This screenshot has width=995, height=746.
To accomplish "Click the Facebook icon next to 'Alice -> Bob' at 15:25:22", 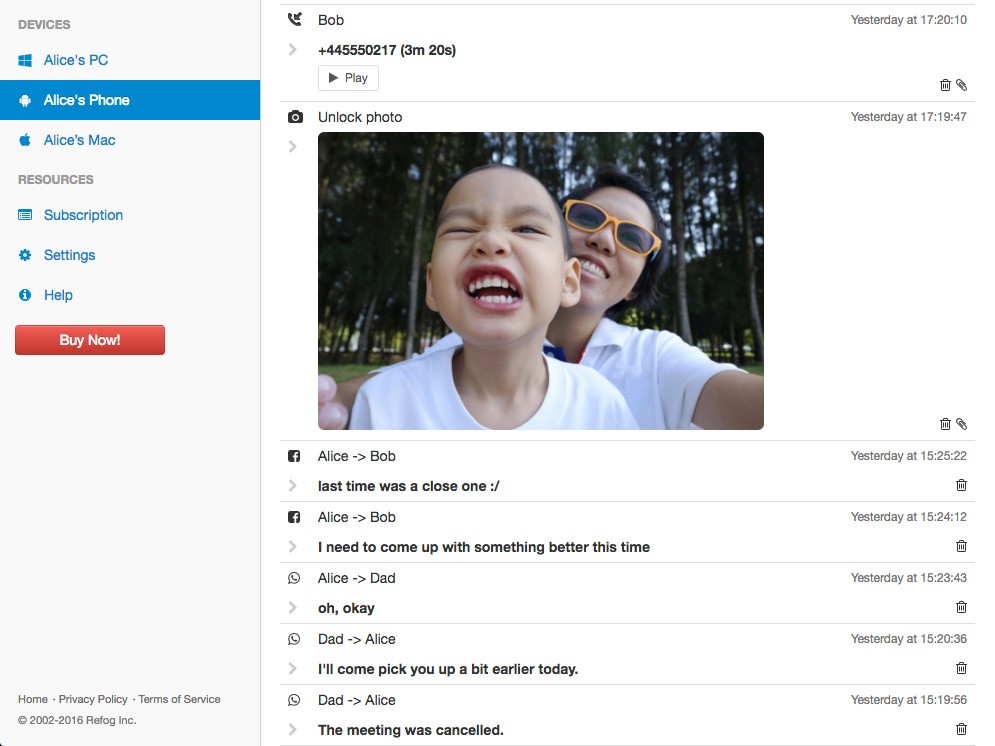I will 294,456.
